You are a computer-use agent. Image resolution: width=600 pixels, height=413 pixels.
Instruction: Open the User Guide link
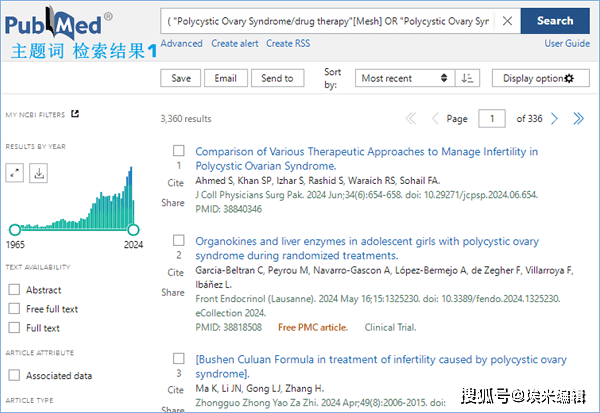tap(567, 44)
